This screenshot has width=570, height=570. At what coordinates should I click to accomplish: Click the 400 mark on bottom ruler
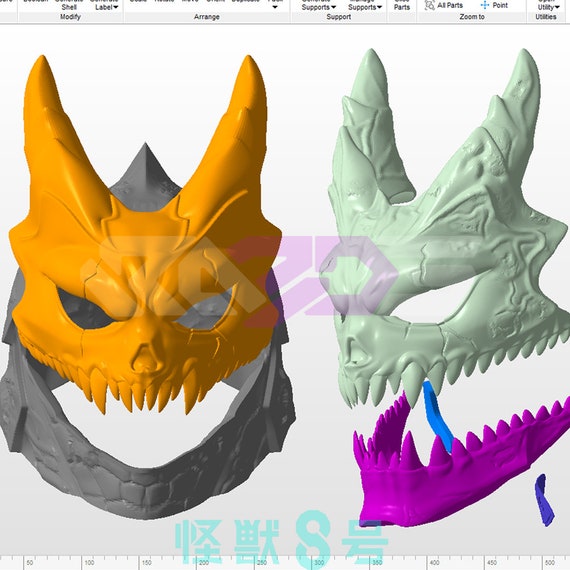pos(434,563)
